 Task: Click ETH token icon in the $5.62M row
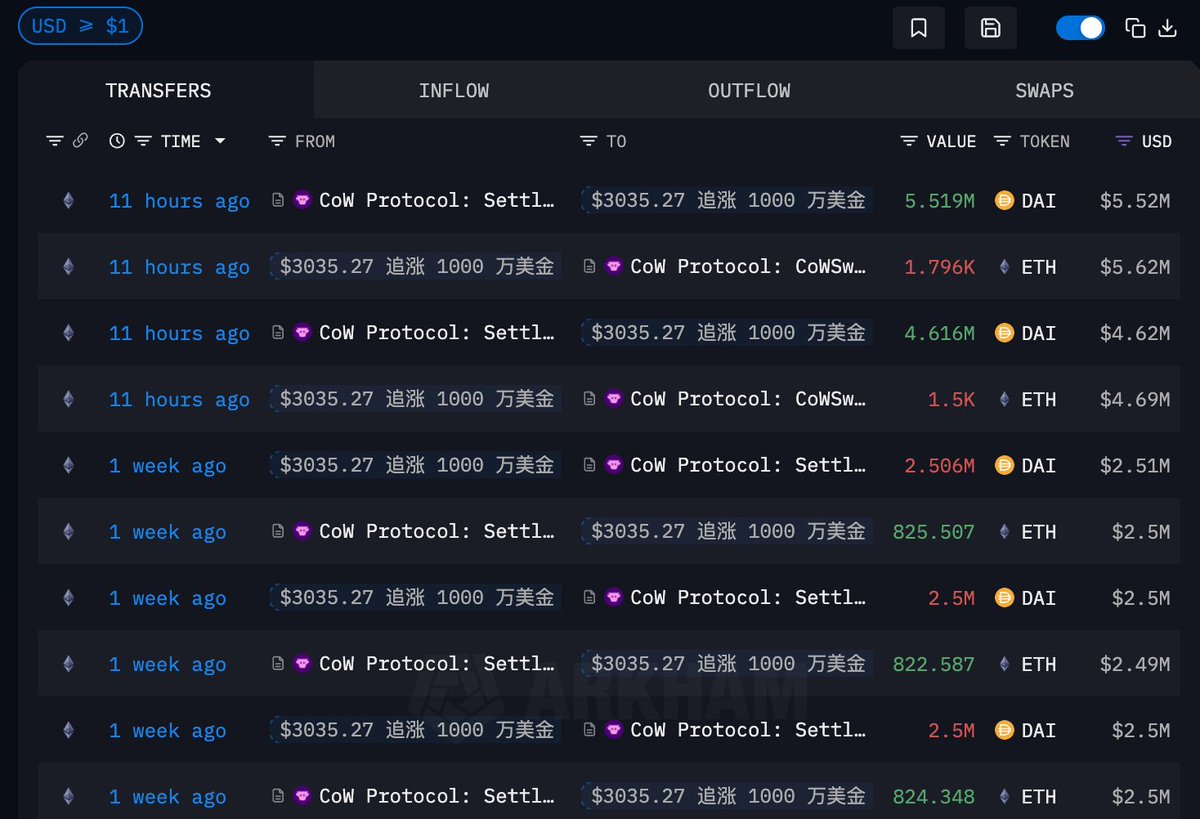(1004, 267)
